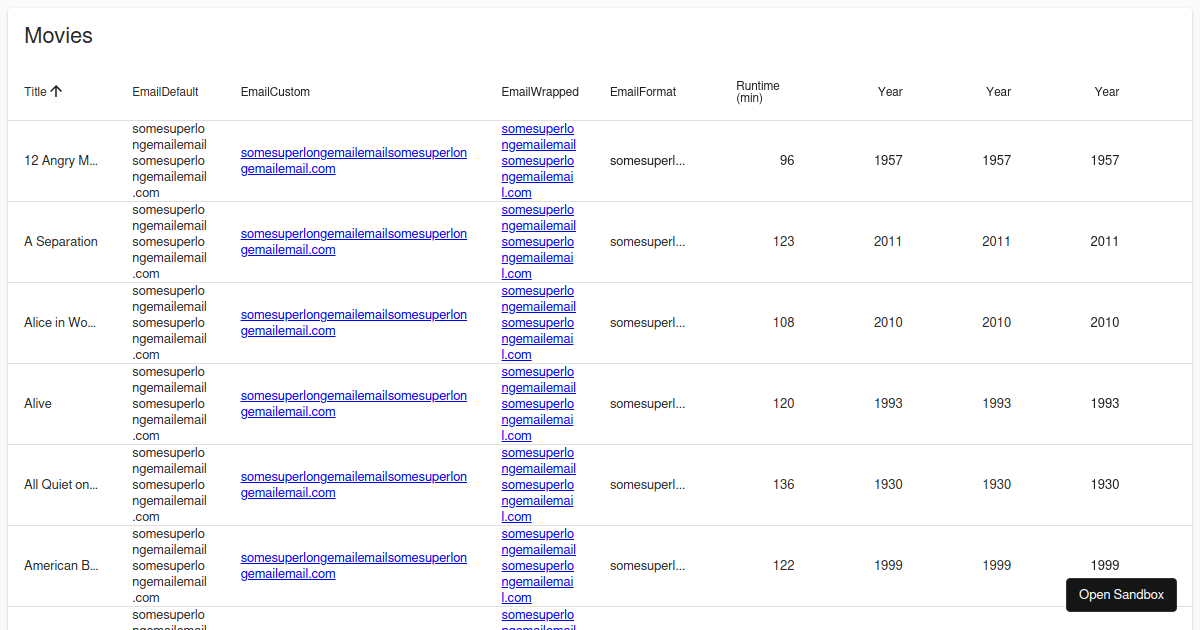Image resolution: width=1200 pixels, height=630 pixels.
Task: Click the sort arrow next to Title
Action: [x=57, y=91]
